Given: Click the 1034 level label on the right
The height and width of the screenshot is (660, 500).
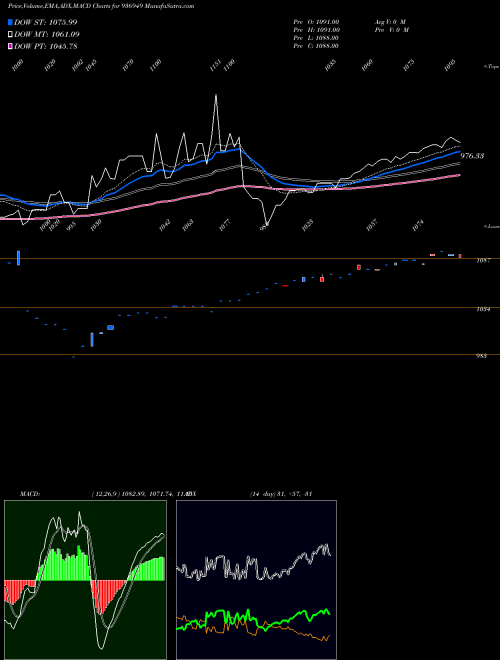Looking at the screenshot, I should pos(483,309).
